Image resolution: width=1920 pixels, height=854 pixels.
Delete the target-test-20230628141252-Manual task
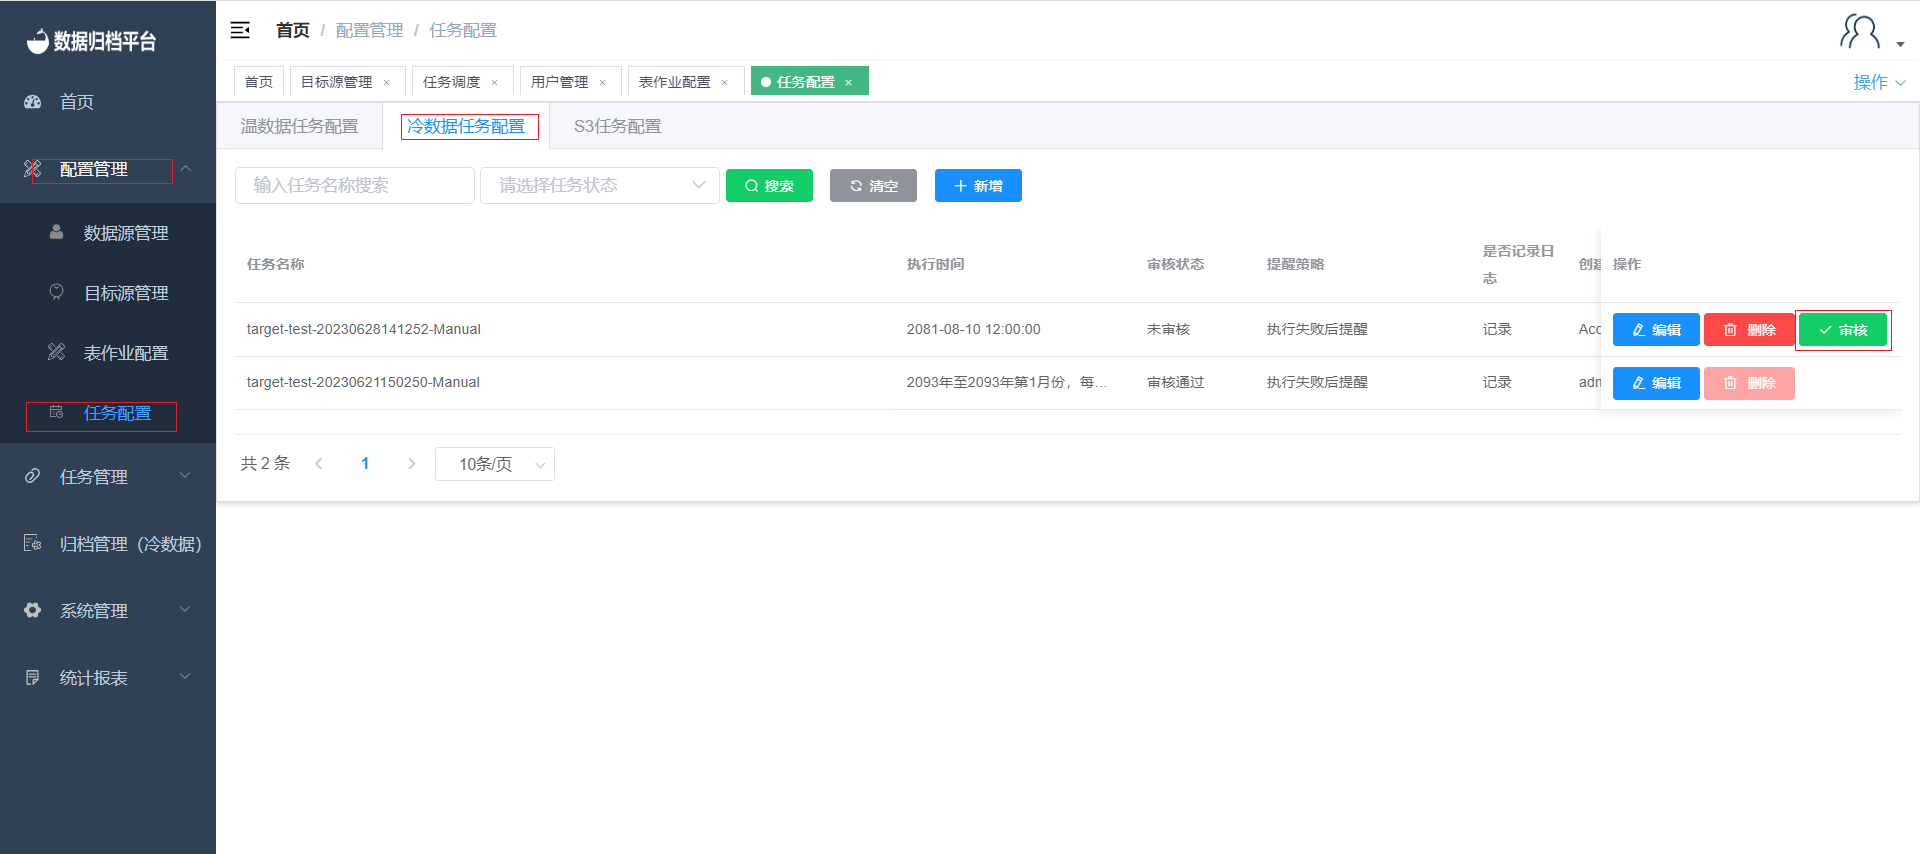1749,330
